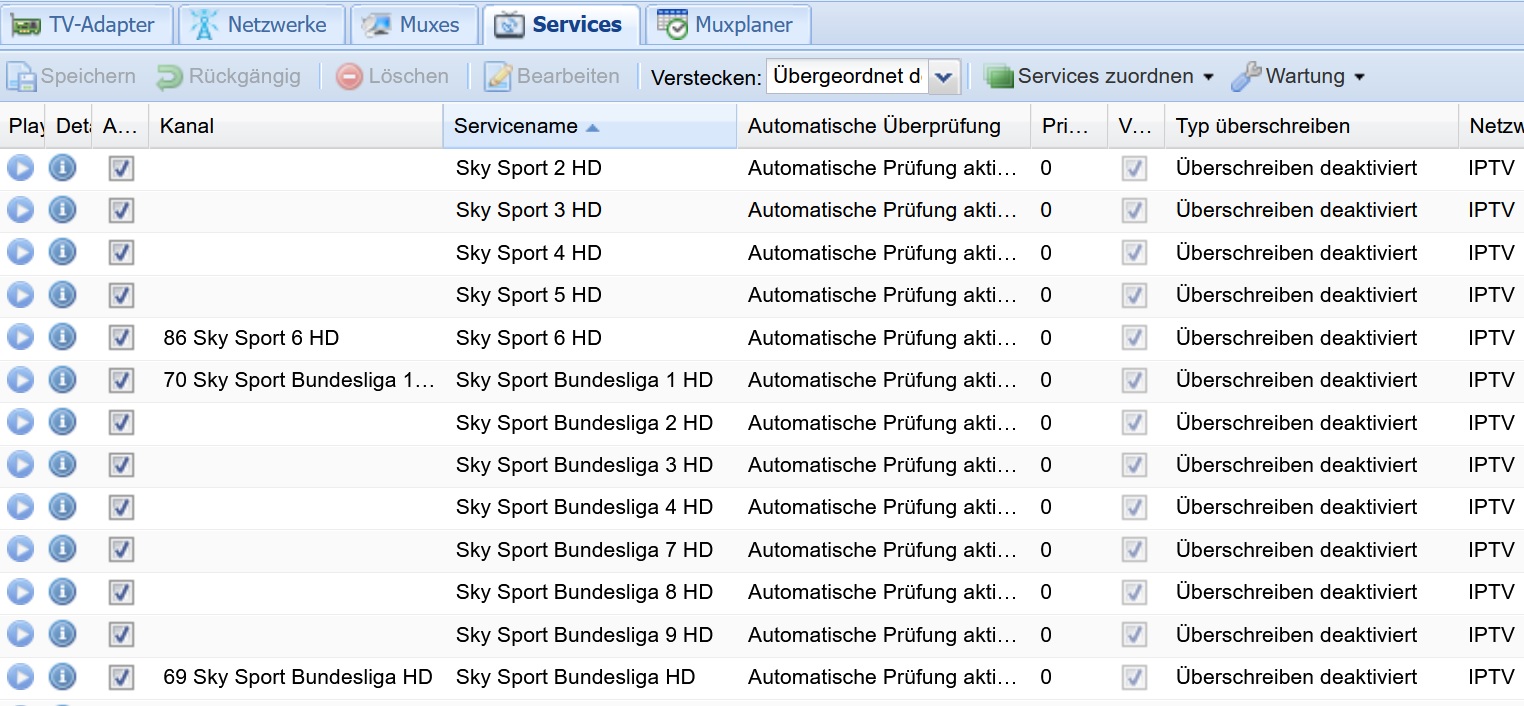Image resolution: width=1524 pixels, height=706 pixels.
Task: Play Sky Sport Bundesliga 4 HD stream
Action: pos(20,507)
